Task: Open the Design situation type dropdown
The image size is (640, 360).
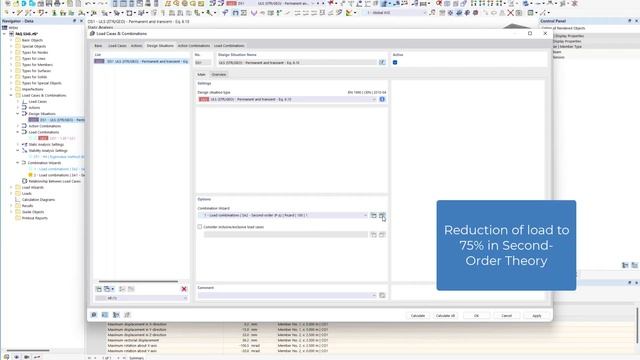Action: pos(374,99)
